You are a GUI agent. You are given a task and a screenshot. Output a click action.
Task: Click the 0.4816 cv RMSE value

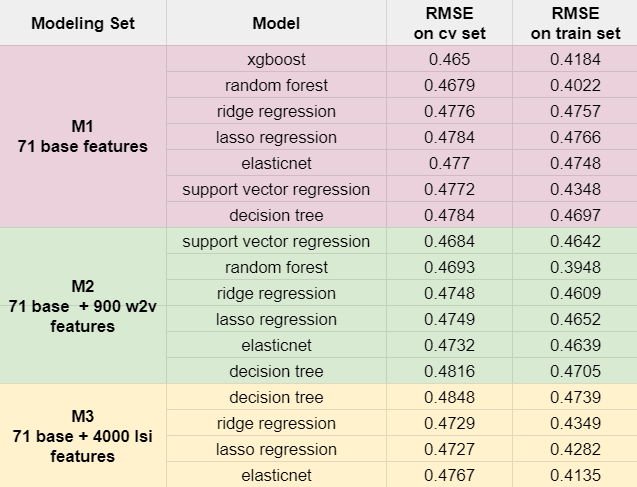coord(450,371)
